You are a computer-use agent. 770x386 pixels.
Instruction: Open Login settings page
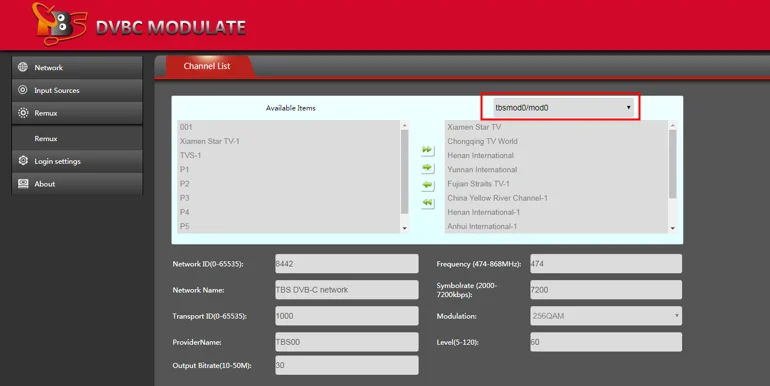tap(77, 161)
